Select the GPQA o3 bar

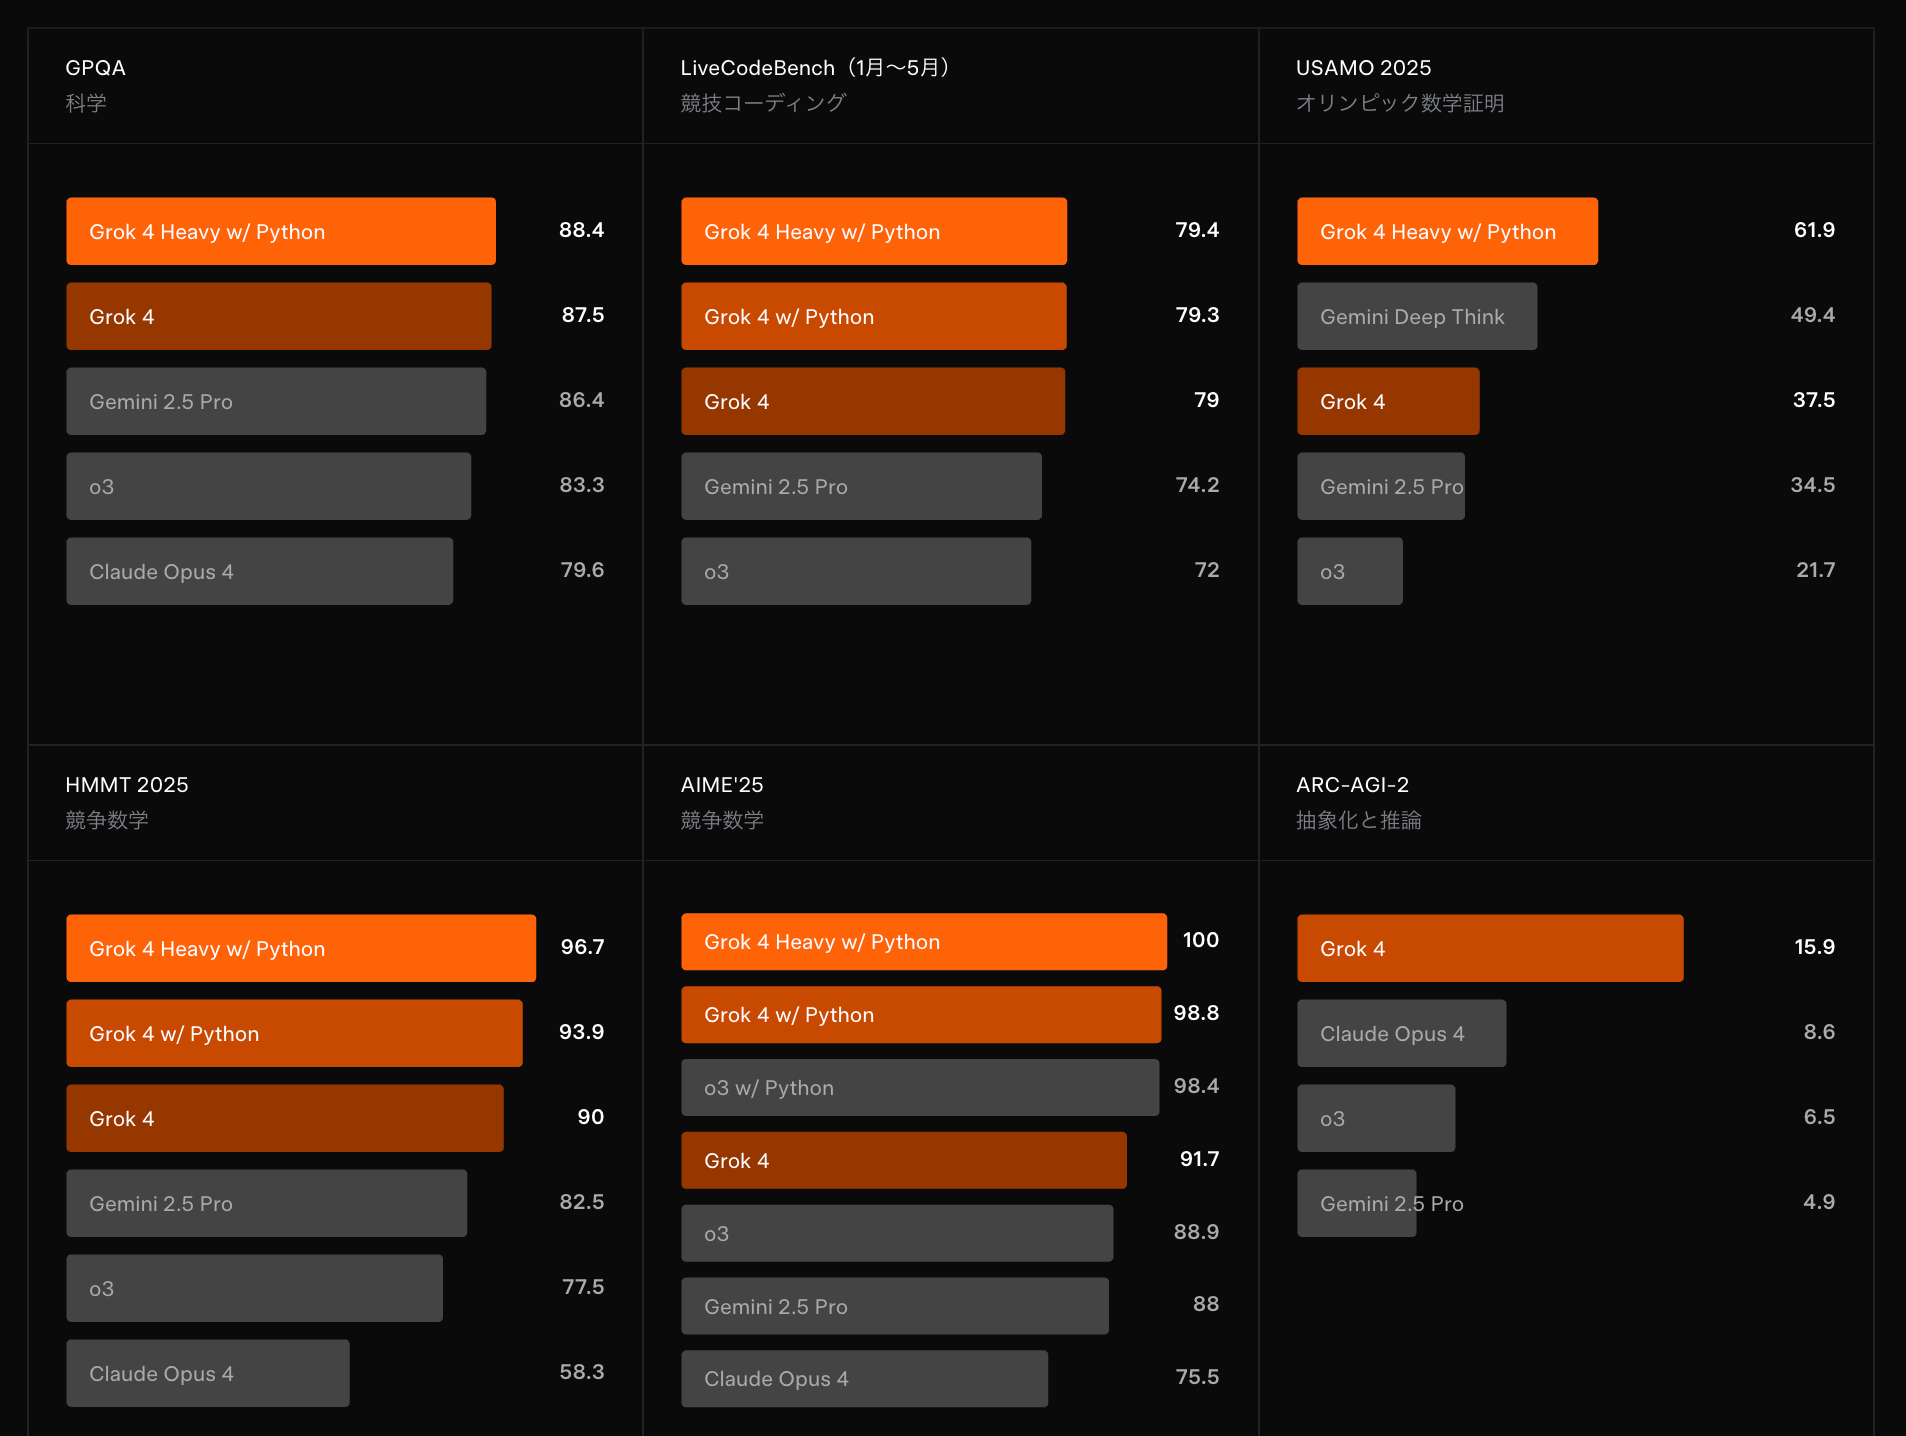click(x=269, y=486)
